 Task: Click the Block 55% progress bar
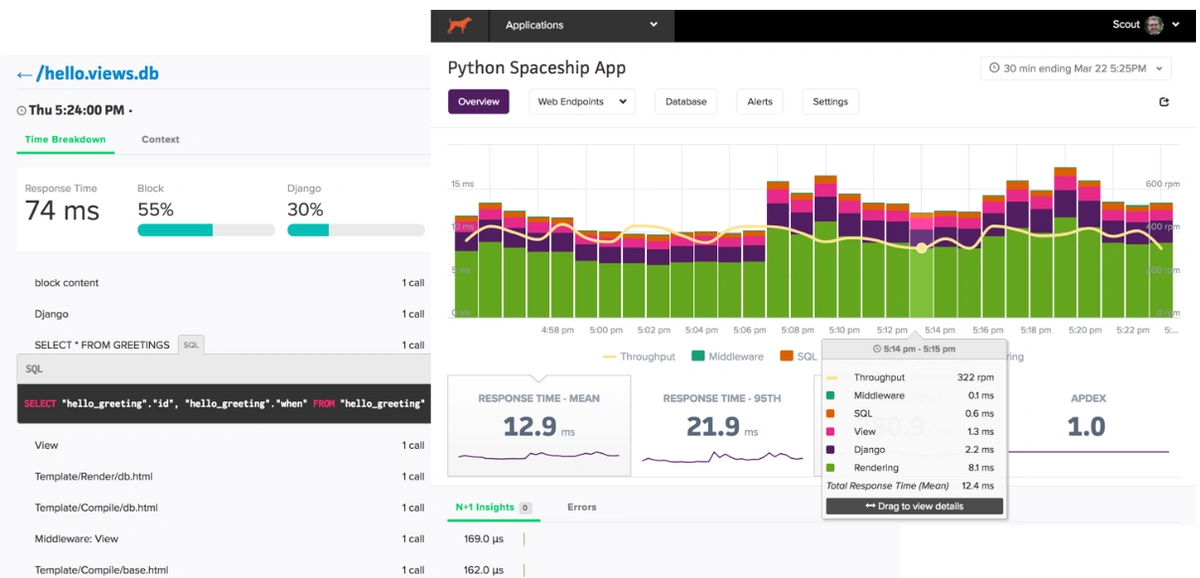206,230
